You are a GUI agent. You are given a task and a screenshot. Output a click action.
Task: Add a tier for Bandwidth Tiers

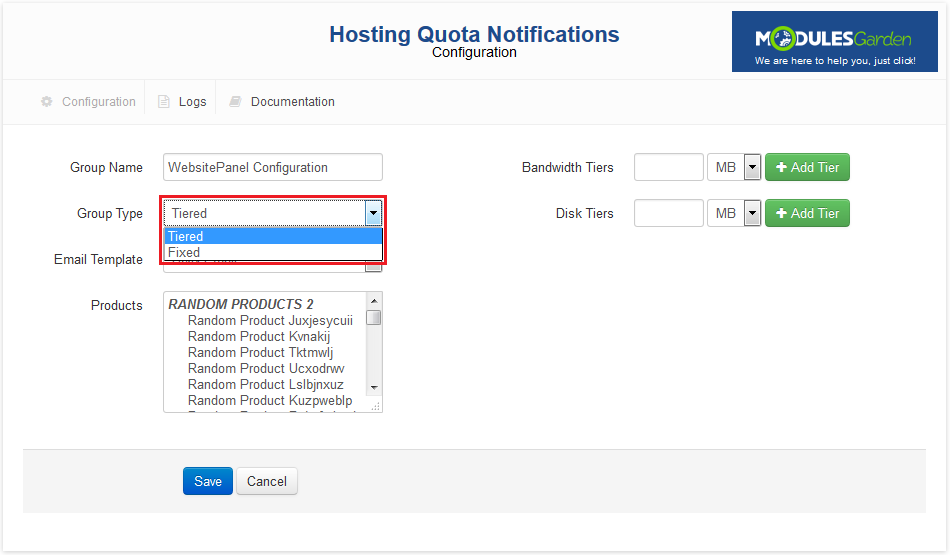tap(807, 167)
